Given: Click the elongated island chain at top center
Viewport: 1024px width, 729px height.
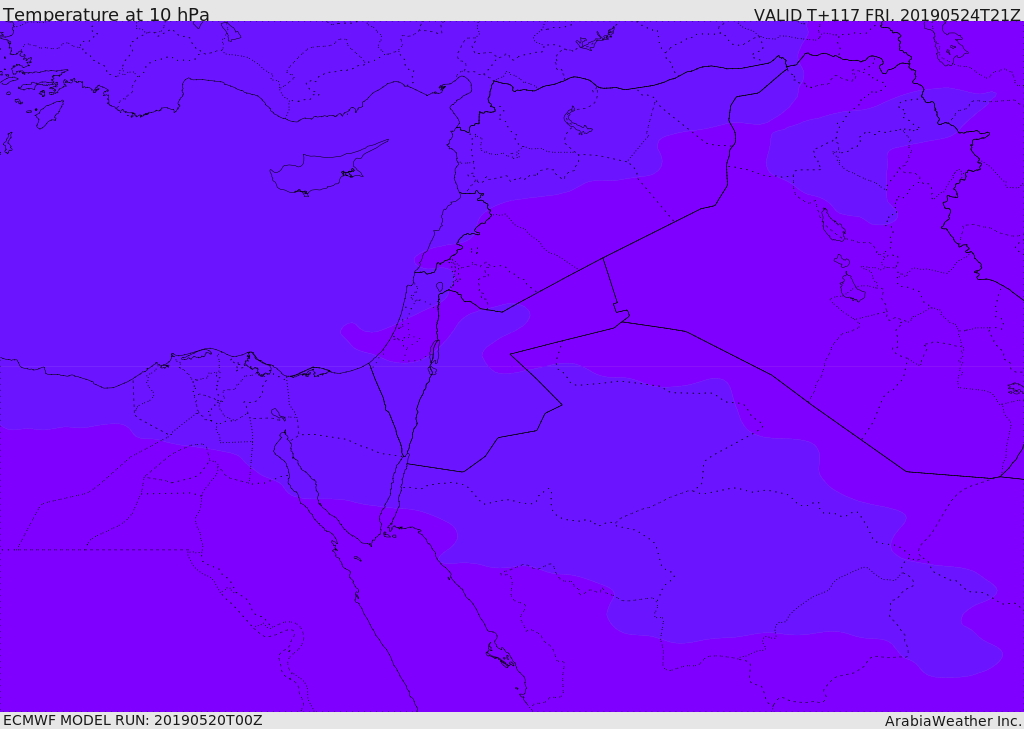Looking at the screenshot, I should coord(597,38).
